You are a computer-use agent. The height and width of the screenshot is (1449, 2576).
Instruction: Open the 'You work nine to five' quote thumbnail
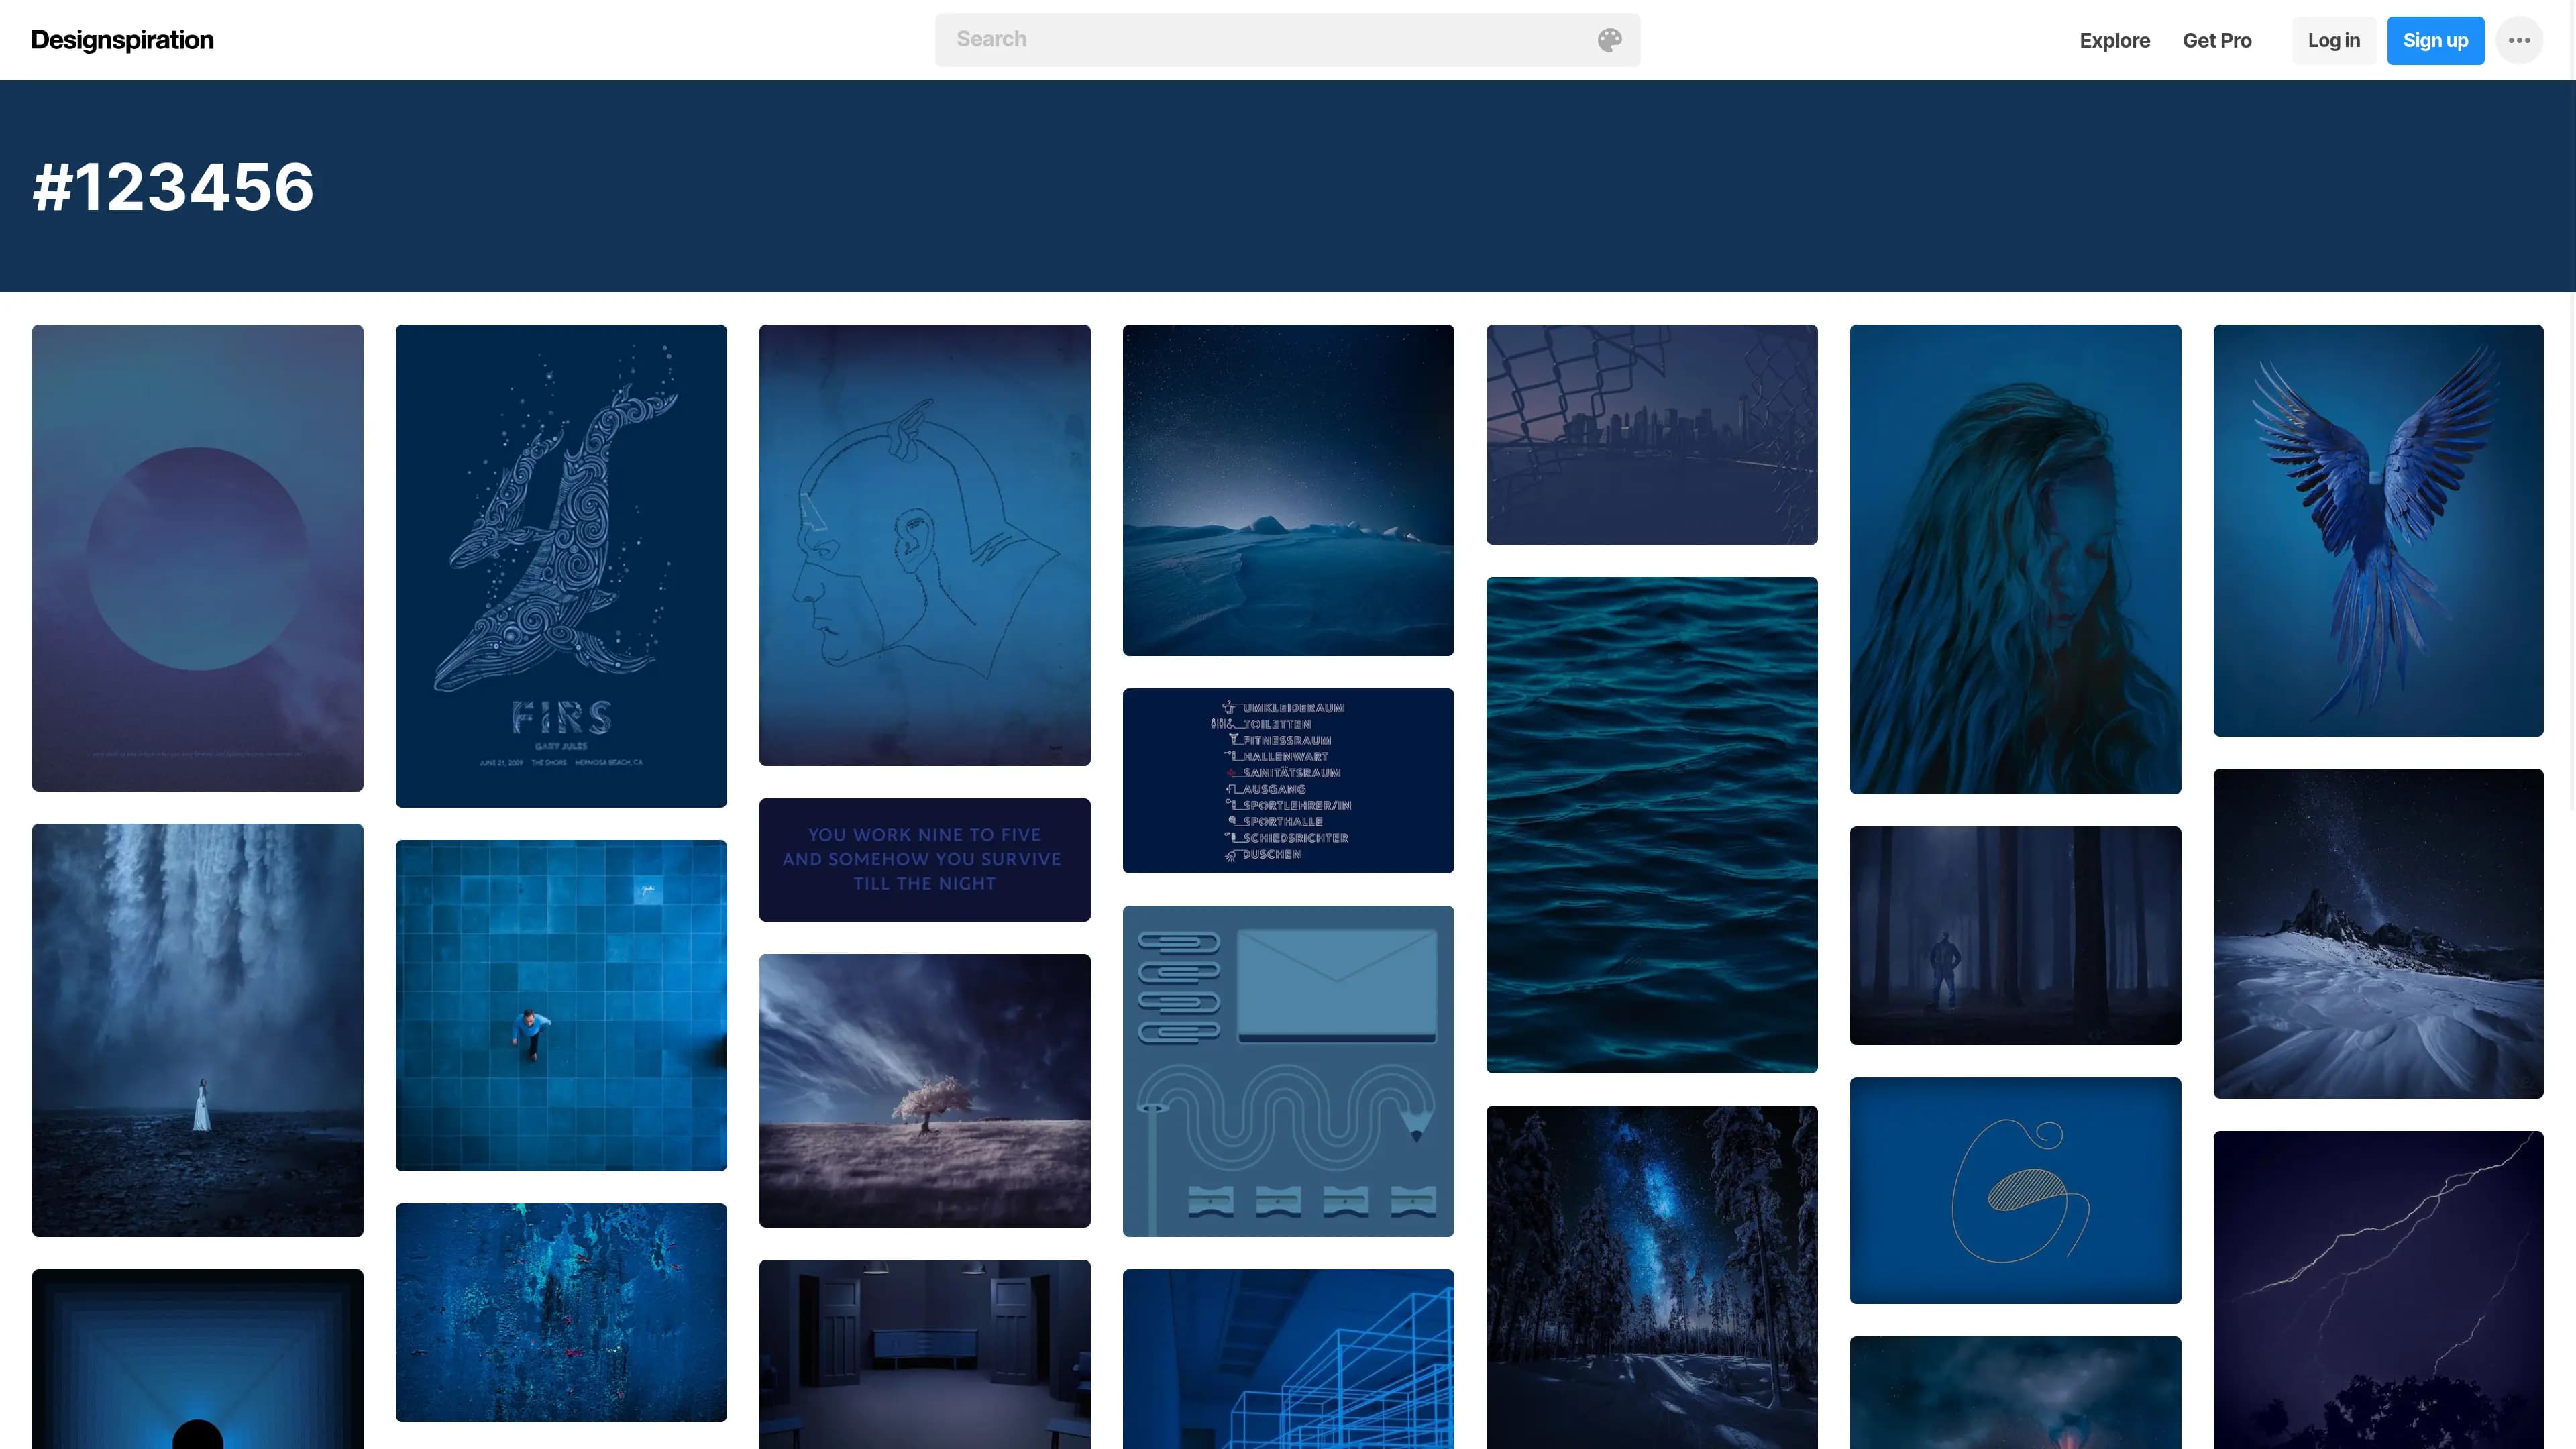tap(924, 859)
